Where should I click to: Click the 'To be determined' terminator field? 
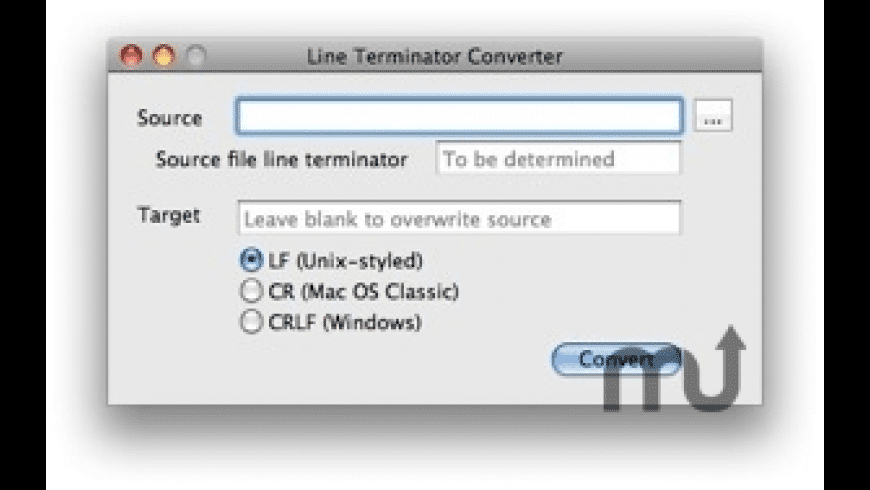558,158
